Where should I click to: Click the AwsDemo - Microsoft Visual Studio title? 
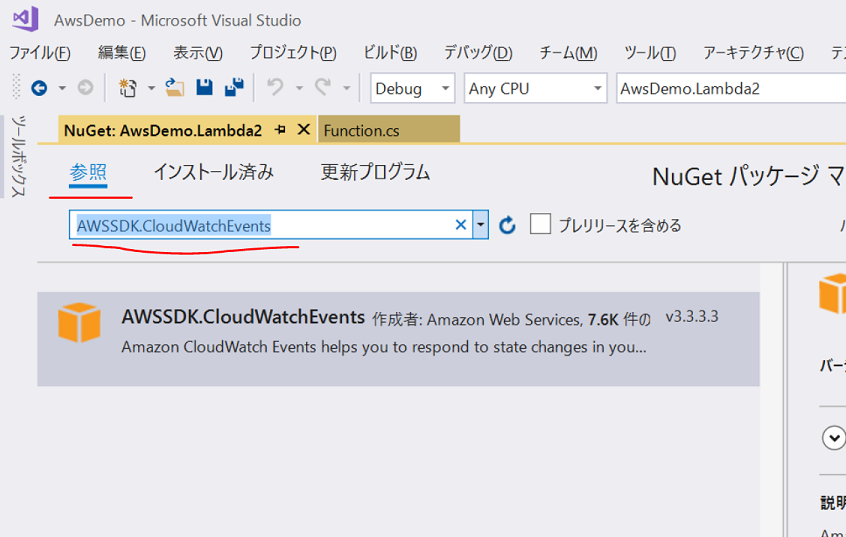(178, 21)
